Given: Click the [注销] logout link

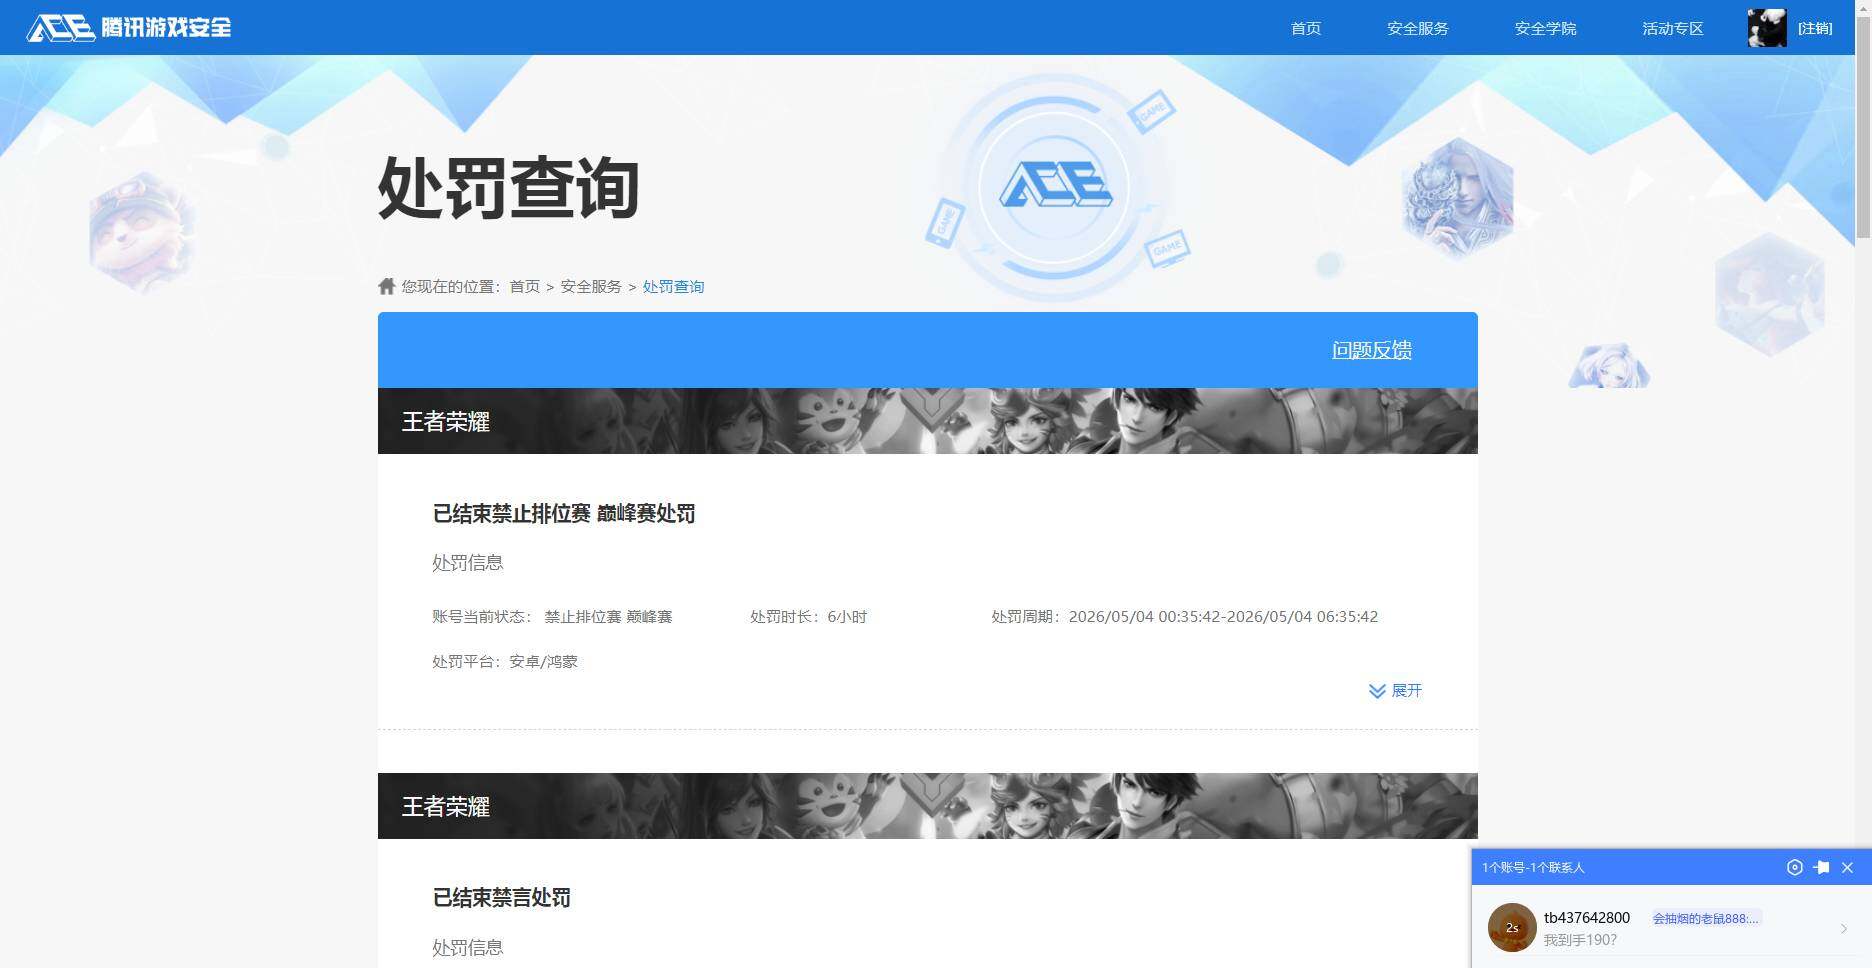Looking at the screenshot, I should (1815, 28).
